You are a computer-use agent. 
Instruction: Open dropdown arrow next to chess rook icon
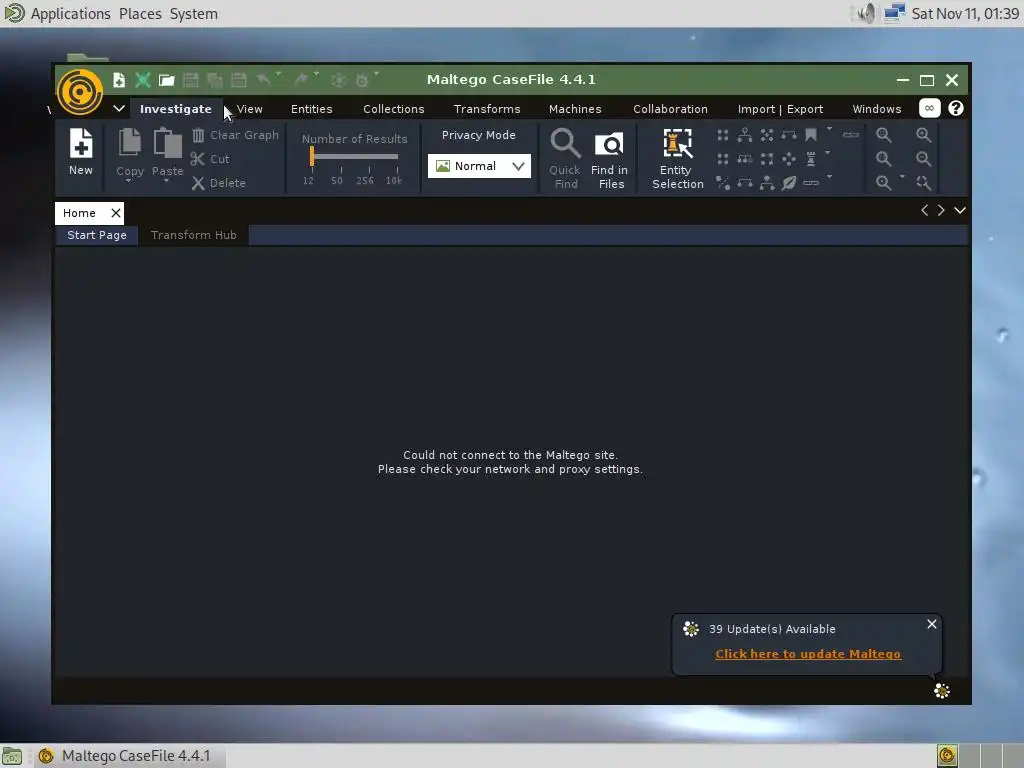[827, 153]
